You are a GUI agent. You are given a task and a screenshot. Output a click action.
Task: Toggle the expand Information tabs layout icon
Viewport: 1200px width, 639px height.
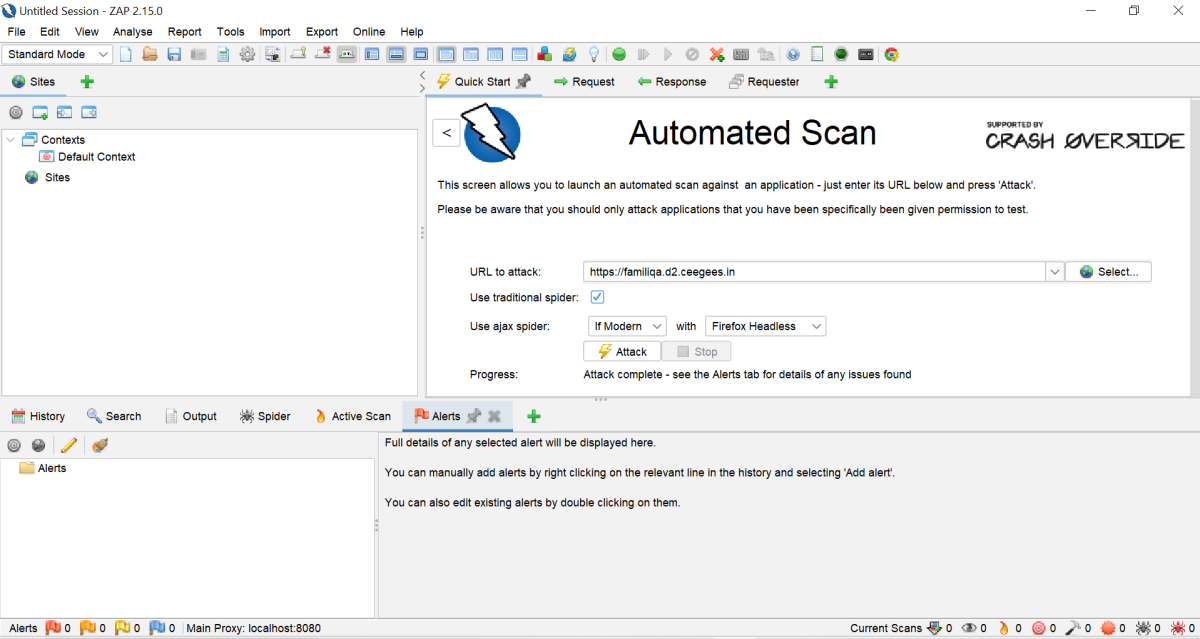(396, 54)
